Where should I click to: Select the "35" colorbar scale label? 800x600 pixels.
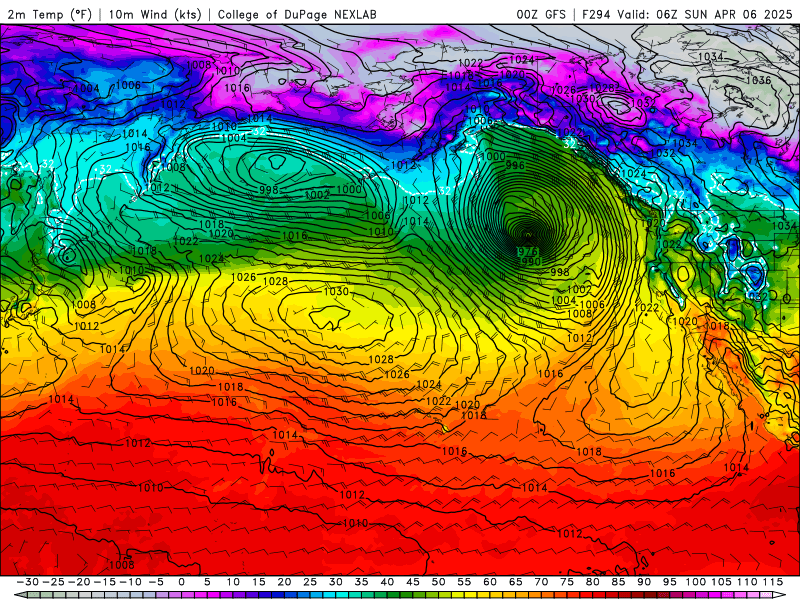point(361,582)
